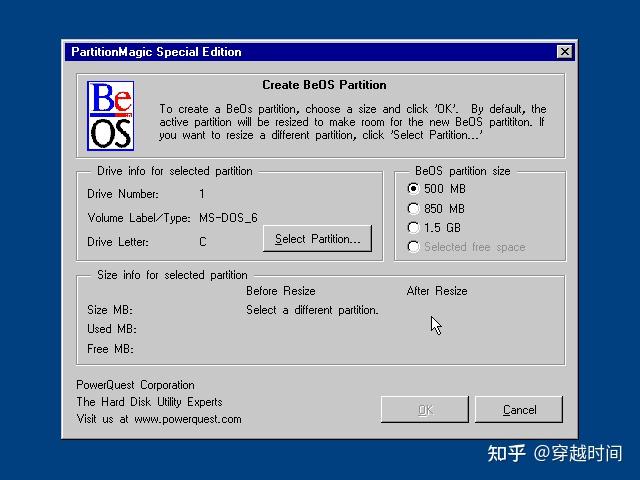640x480 pixels.
Task: Click the 'Volume Label/Type:' label
Action: [x=139, y=218]
